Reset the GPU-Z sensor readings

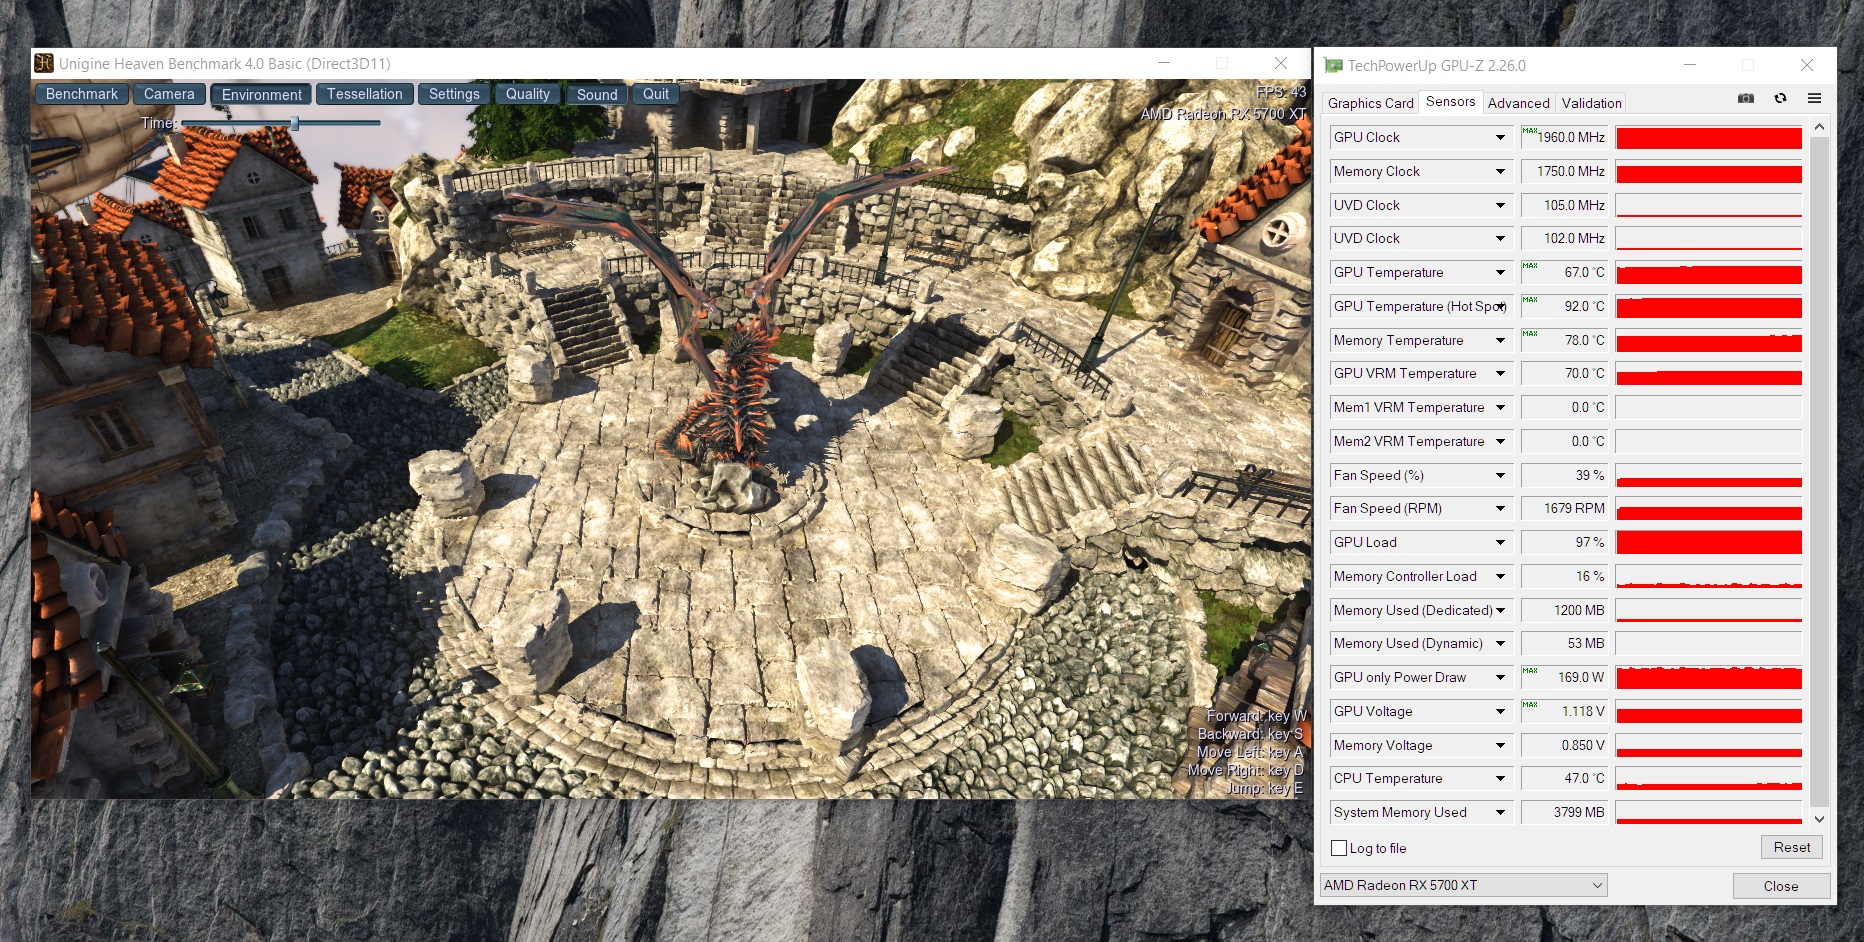pyautogui.click(x=1792, y=847)
